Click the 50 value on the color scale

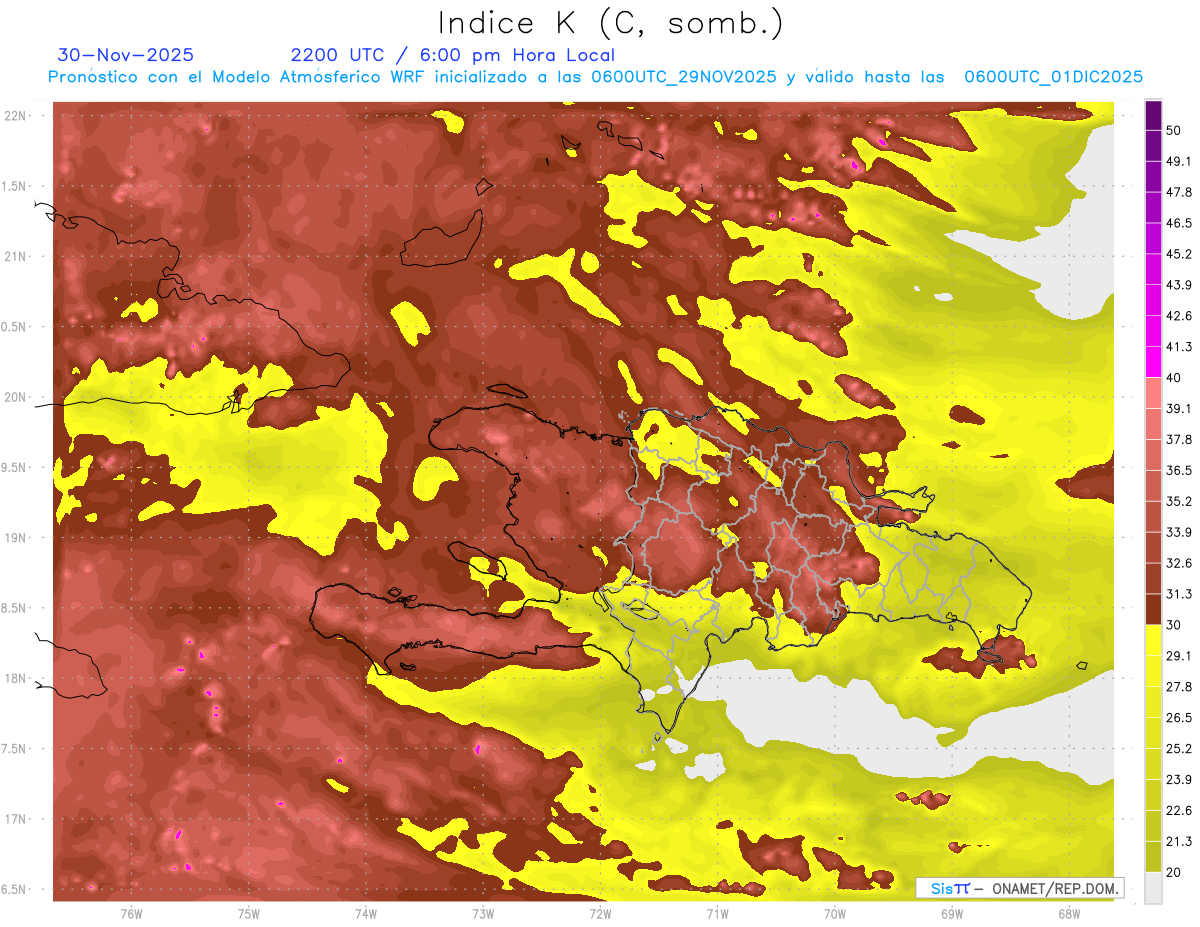tap(1175, 132)
